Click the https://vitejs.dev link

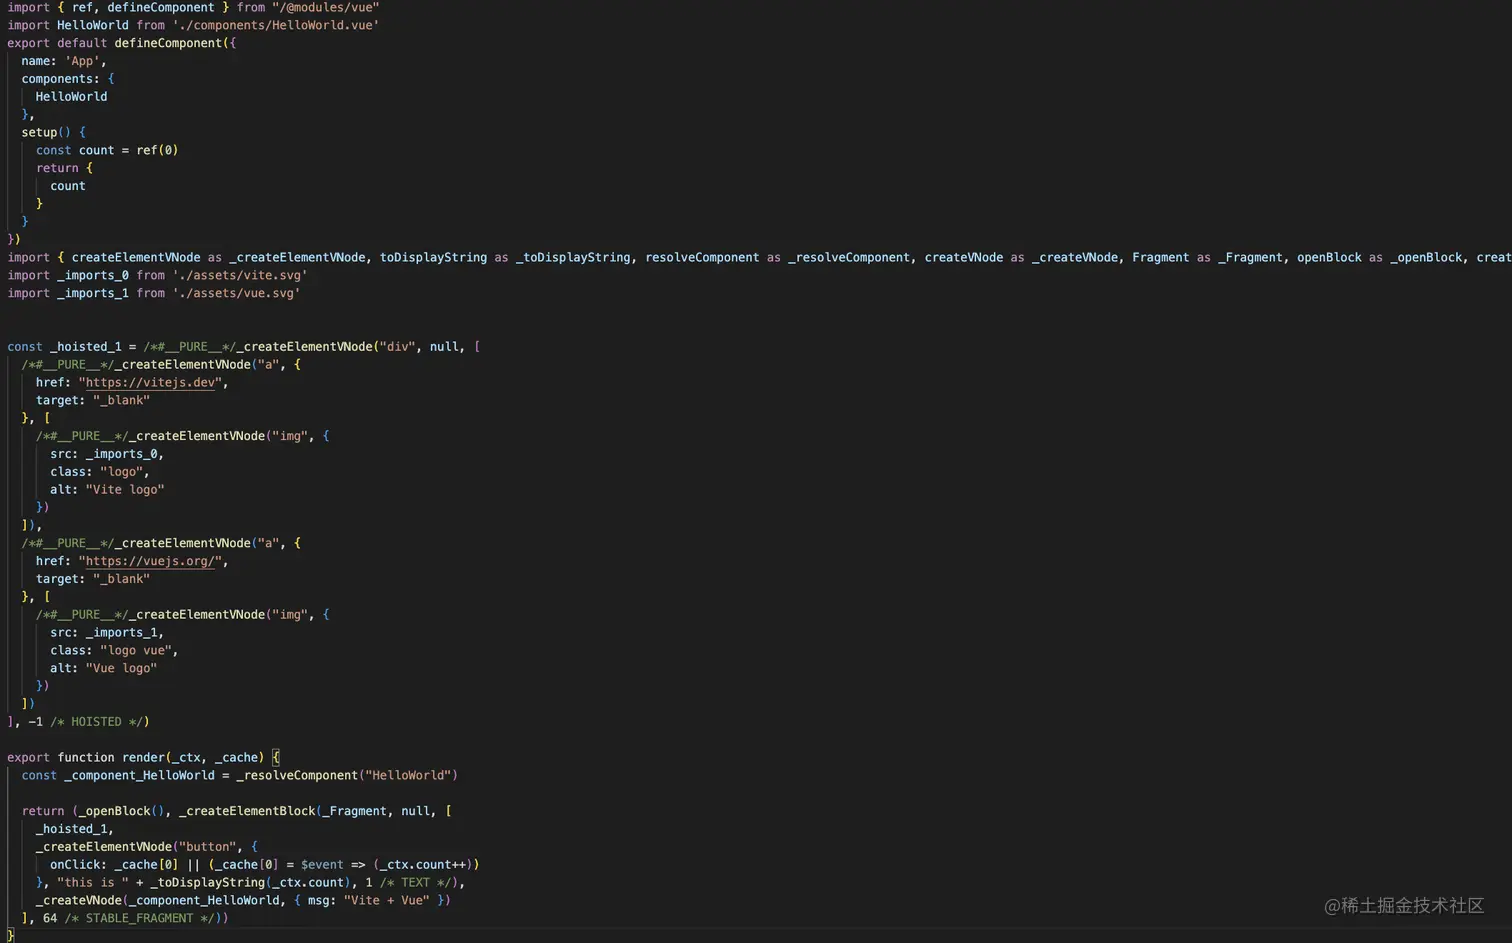151,382
